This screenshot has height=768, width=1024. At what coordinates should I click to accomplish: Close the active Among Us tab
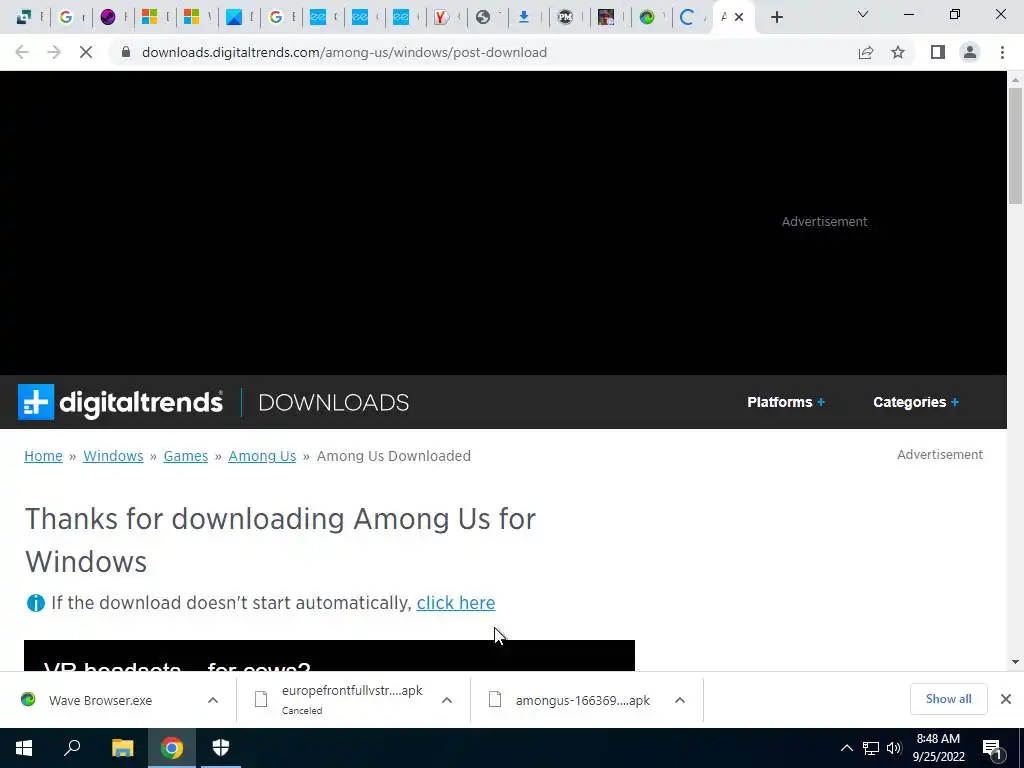(x=739, y=17)
